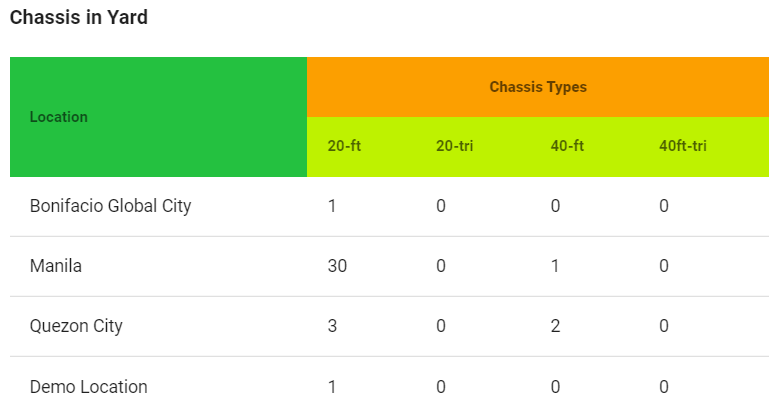Click the Demo Location row
This screenshot has width=775, height=413.
[x=89, y=387]
